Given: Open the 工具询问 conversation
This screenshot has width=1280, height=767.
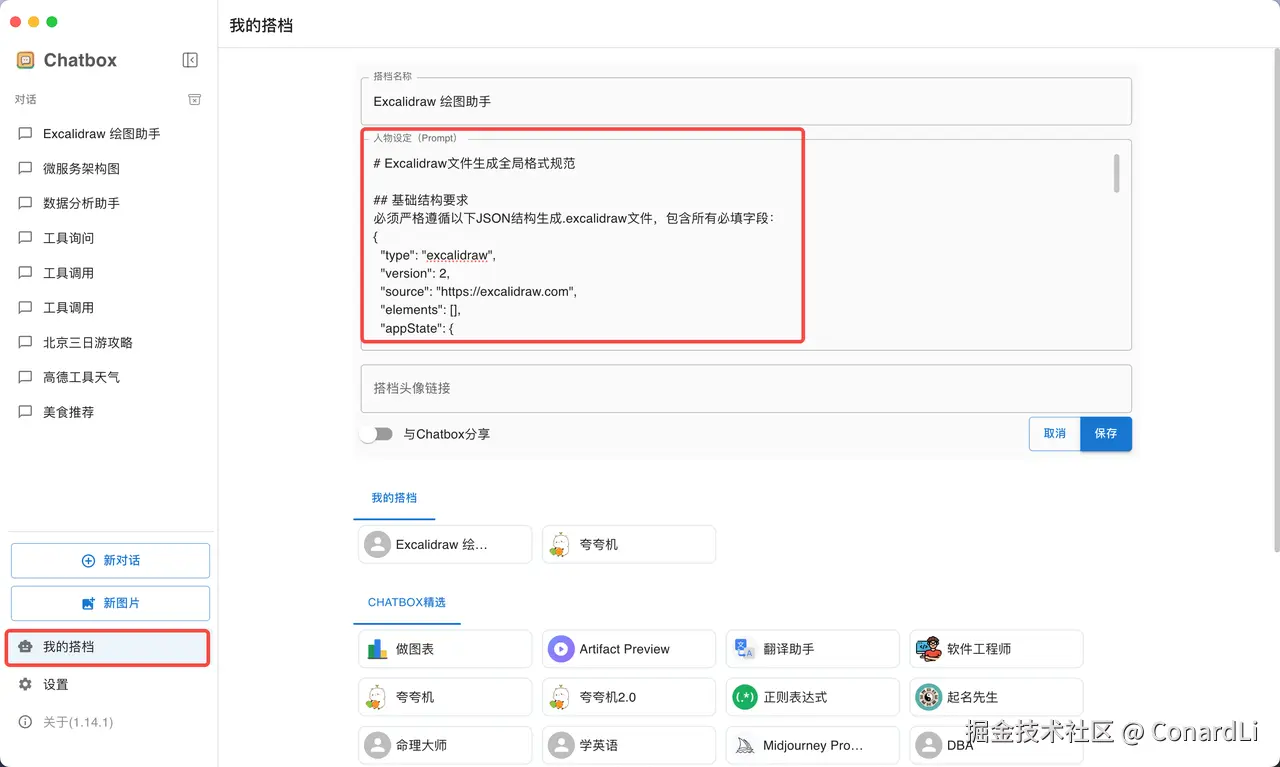Looking at the screenshot, I should [x=108, y=238].
